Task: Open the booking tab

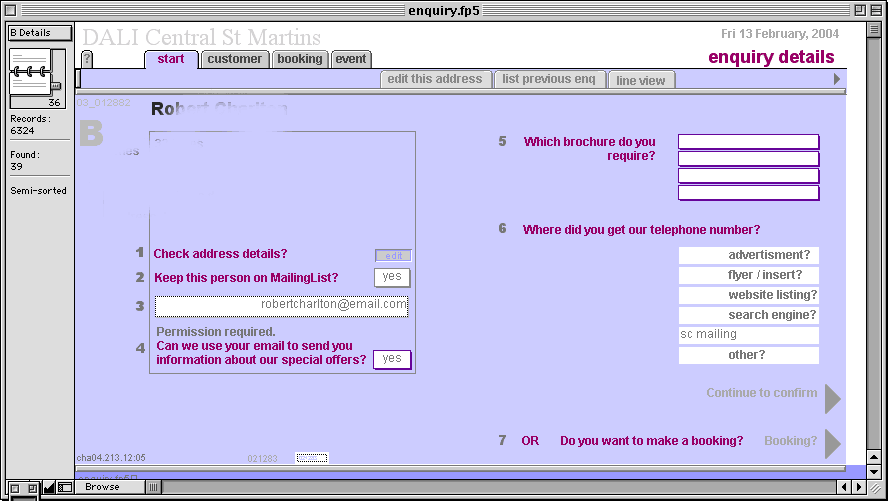Action: (300, 59)
